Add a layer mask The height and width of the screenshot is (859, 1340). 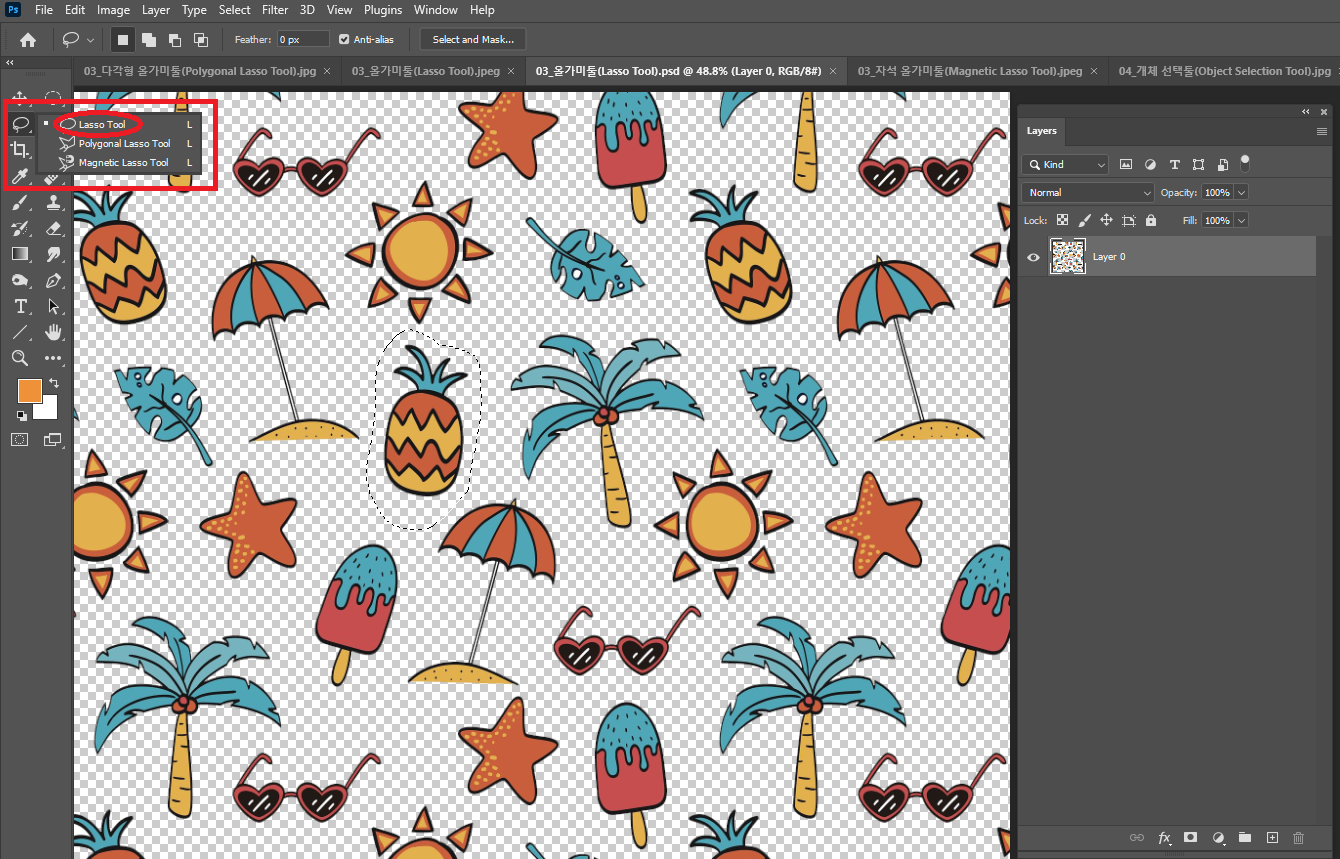point(1191,837)
